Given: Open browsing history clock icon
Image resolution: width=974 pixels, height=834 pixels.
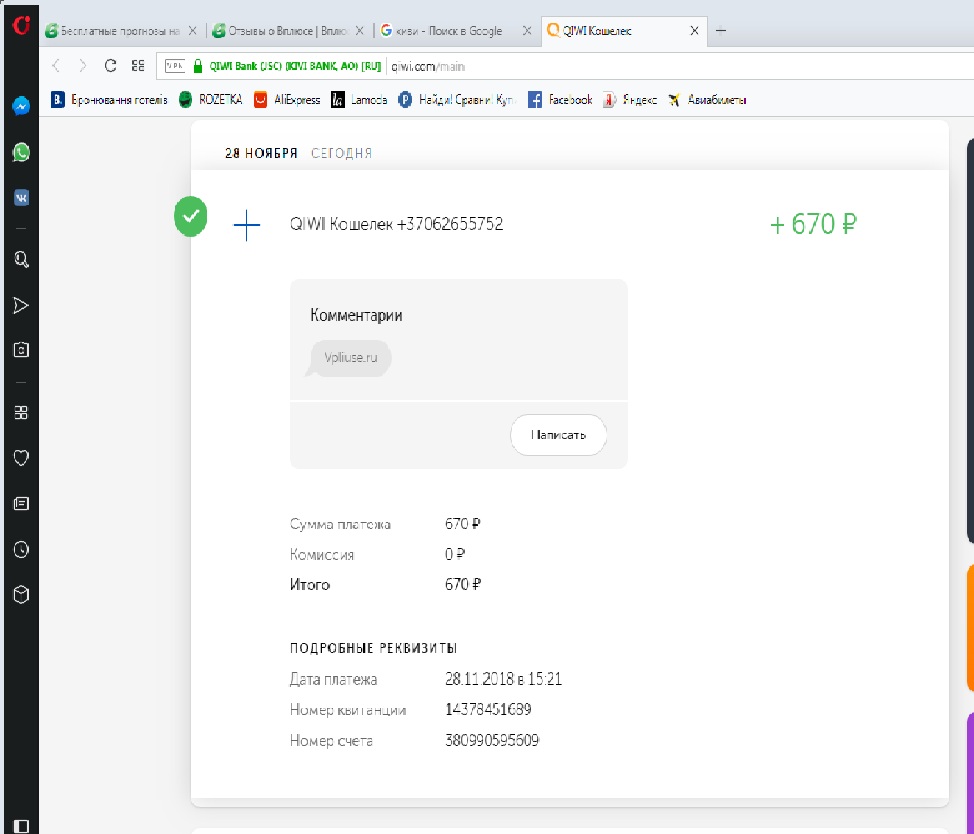Looking at the screenshot, I should 21,550.
